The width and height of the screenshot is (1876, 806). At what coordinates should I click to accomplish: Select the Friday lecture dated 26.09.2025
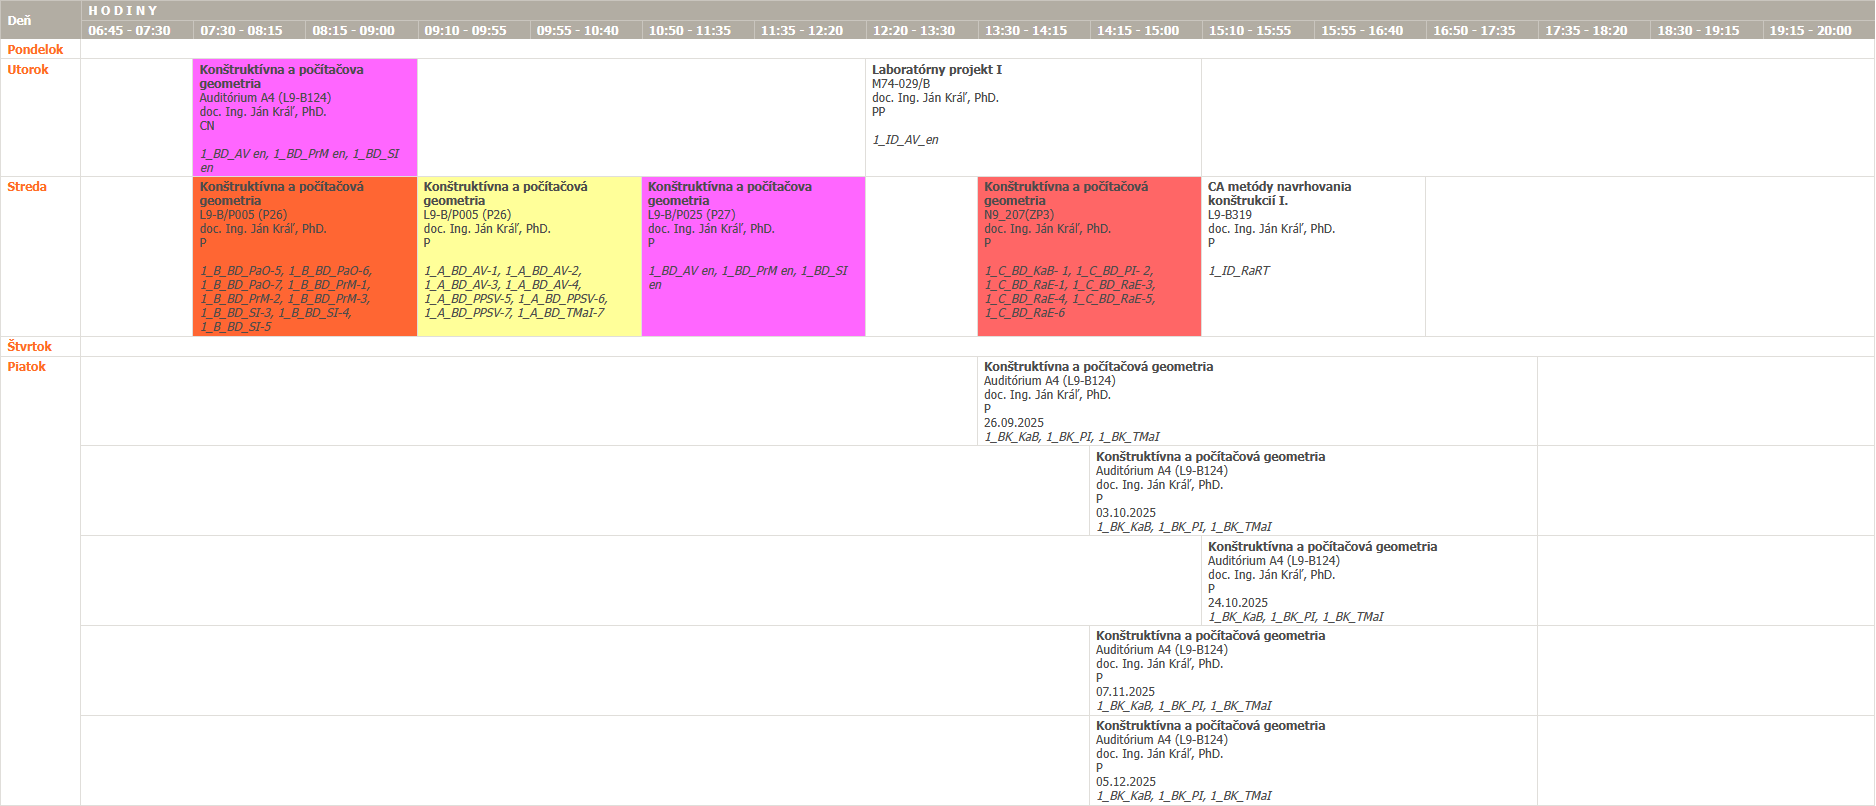click(x=1256, y=401)
